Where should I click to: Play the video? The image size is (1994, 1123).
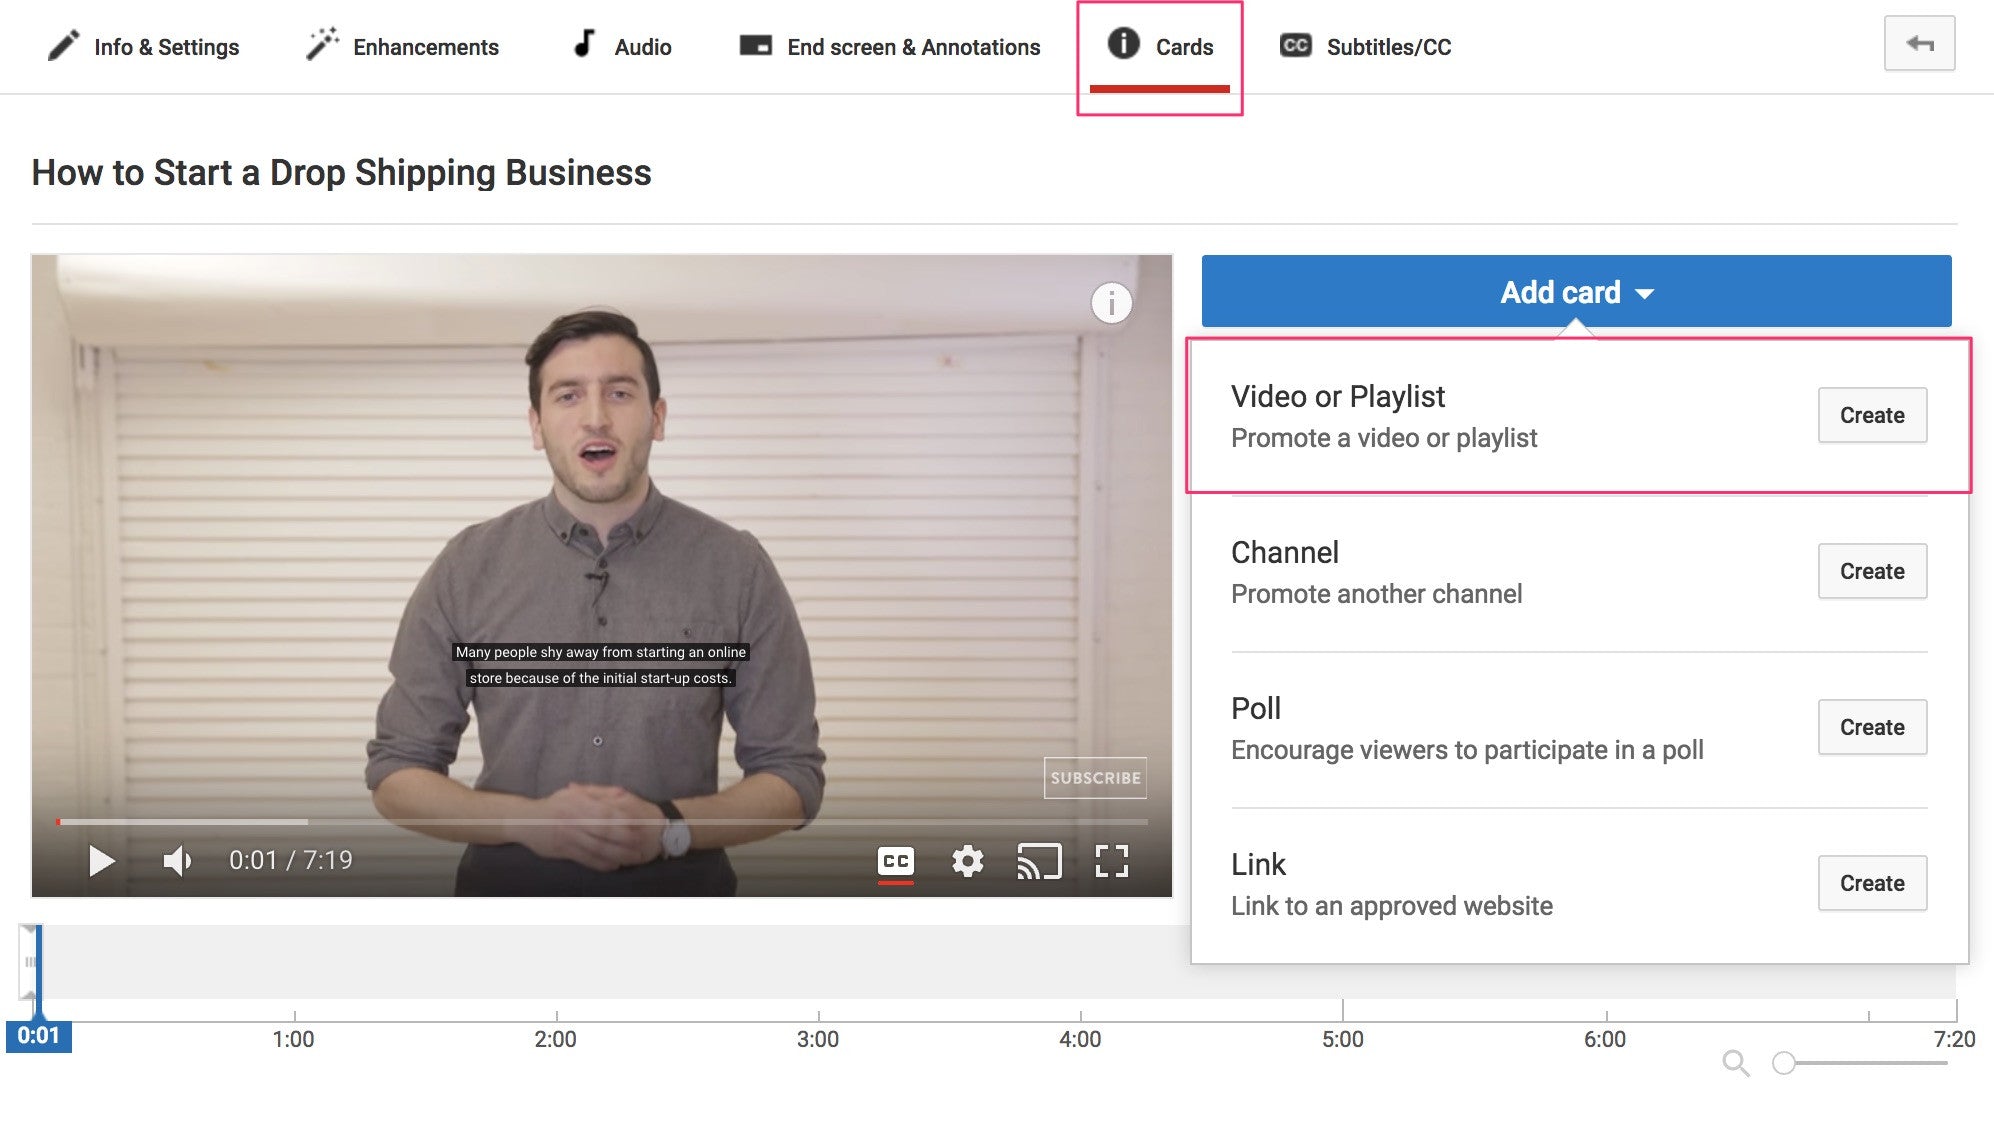[101, 860]
